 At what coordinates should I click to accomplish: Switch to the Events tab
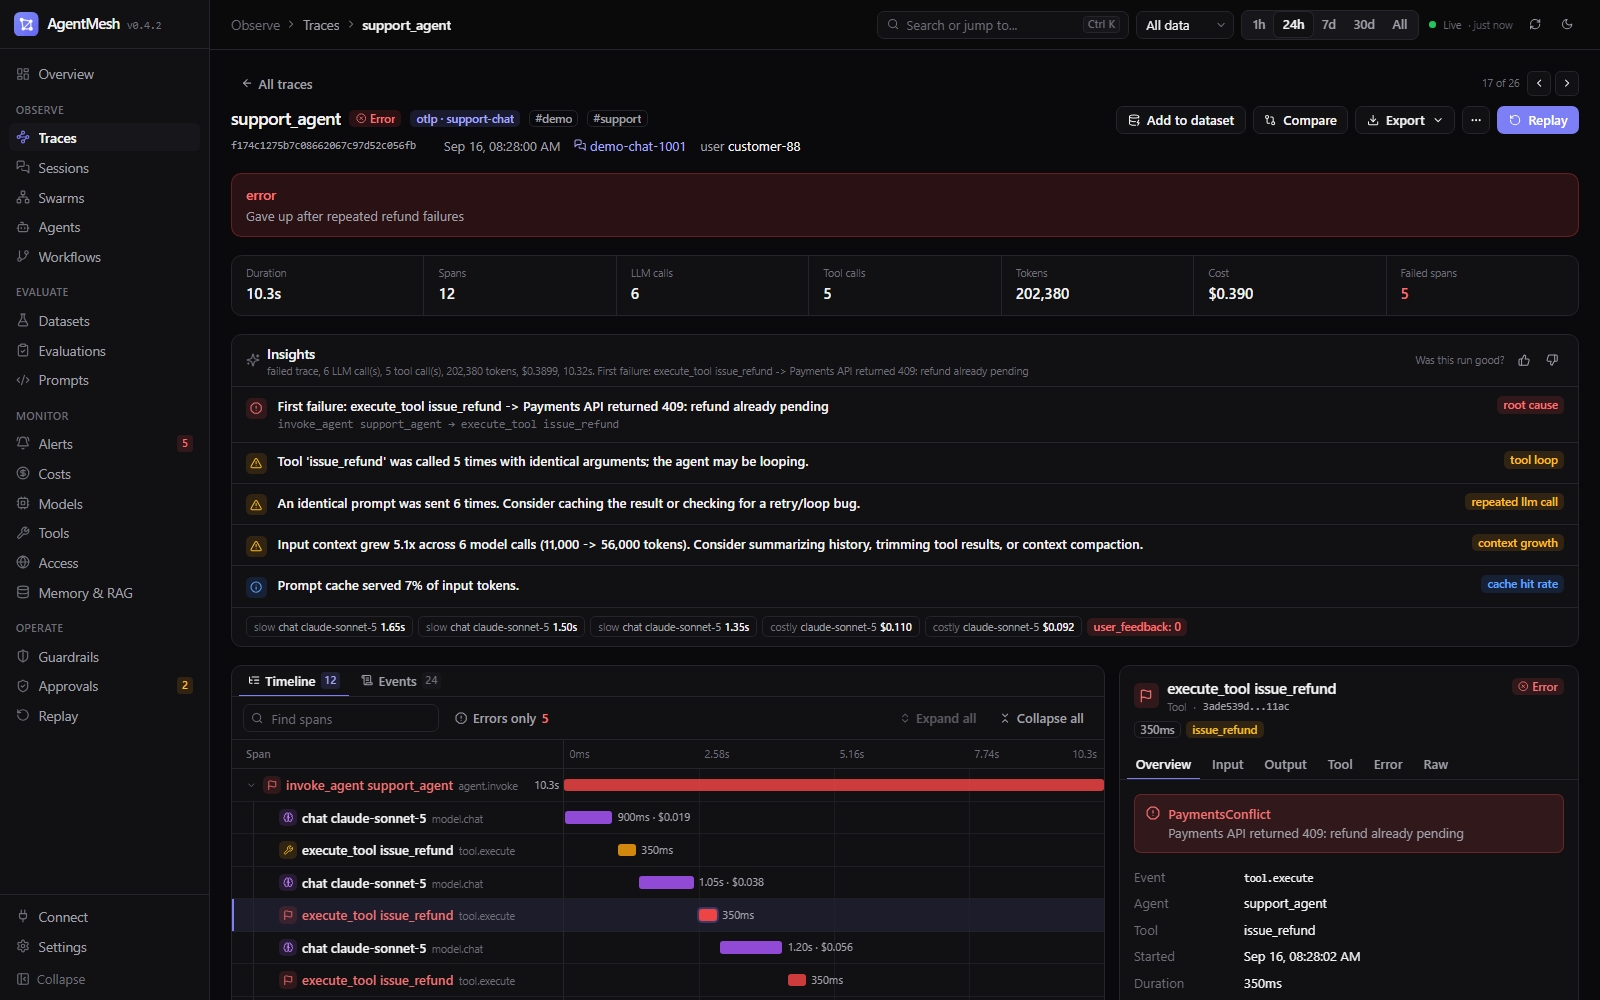point(399,681)
